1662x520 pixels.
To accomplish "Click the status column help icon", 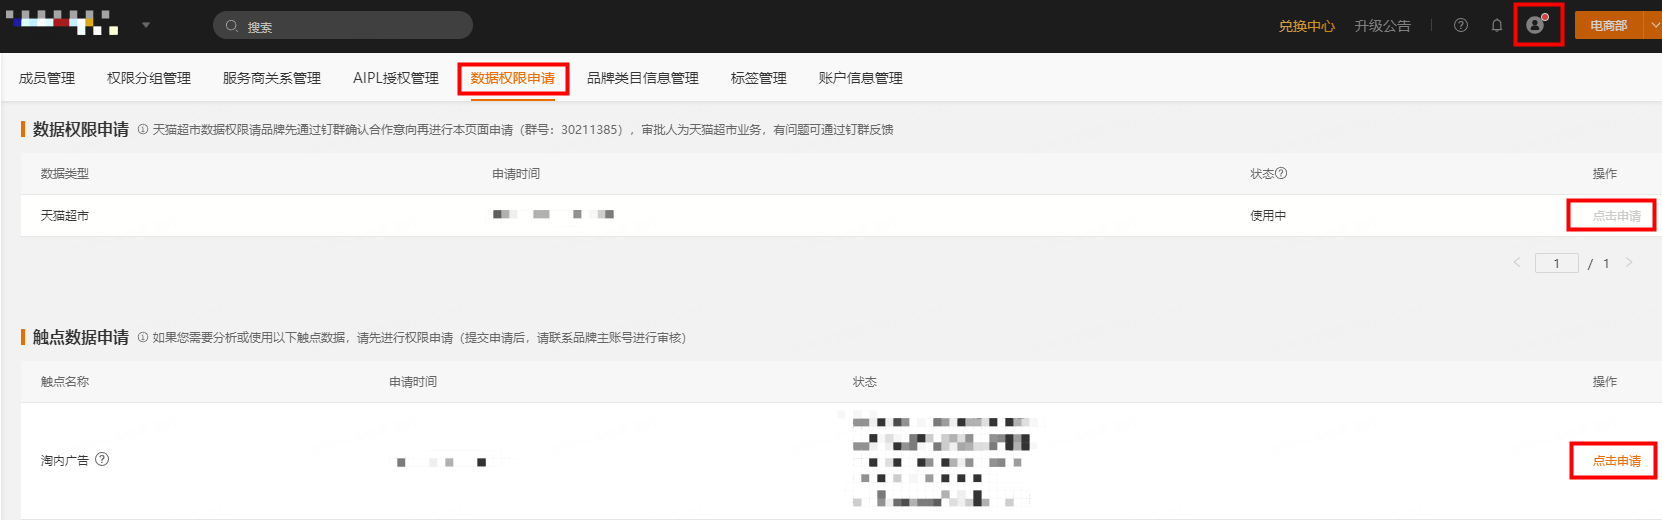I will tap(1282, 173).
